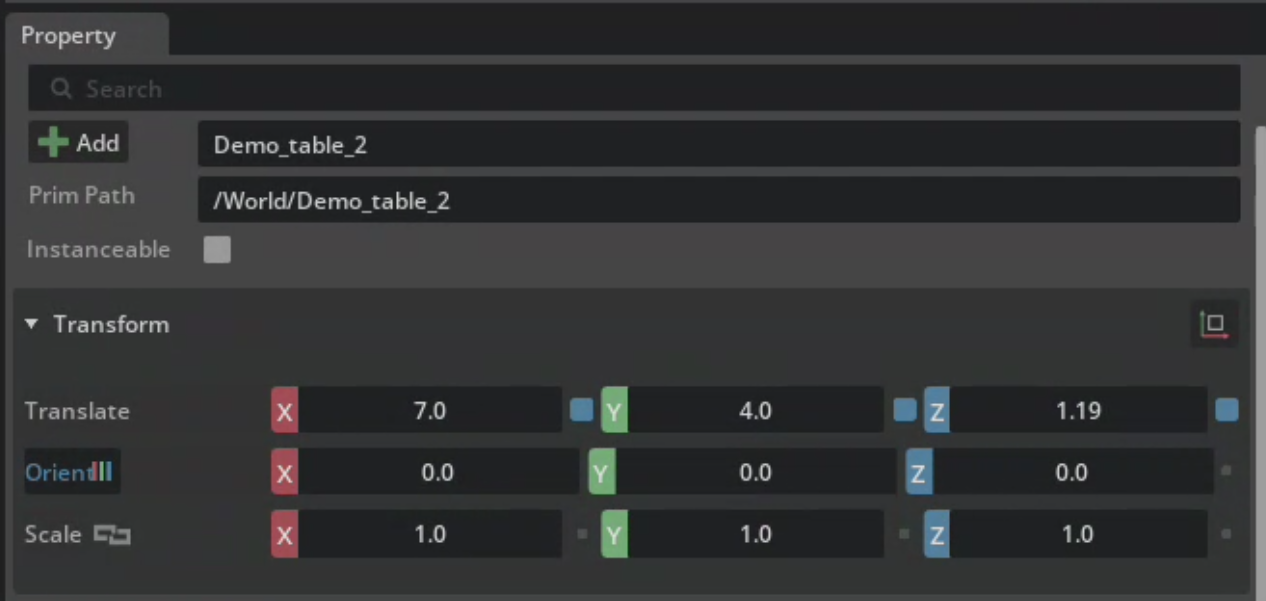Toggle the Instanceable checkbox
The image size is (1266, 601).
coord(217,250)
